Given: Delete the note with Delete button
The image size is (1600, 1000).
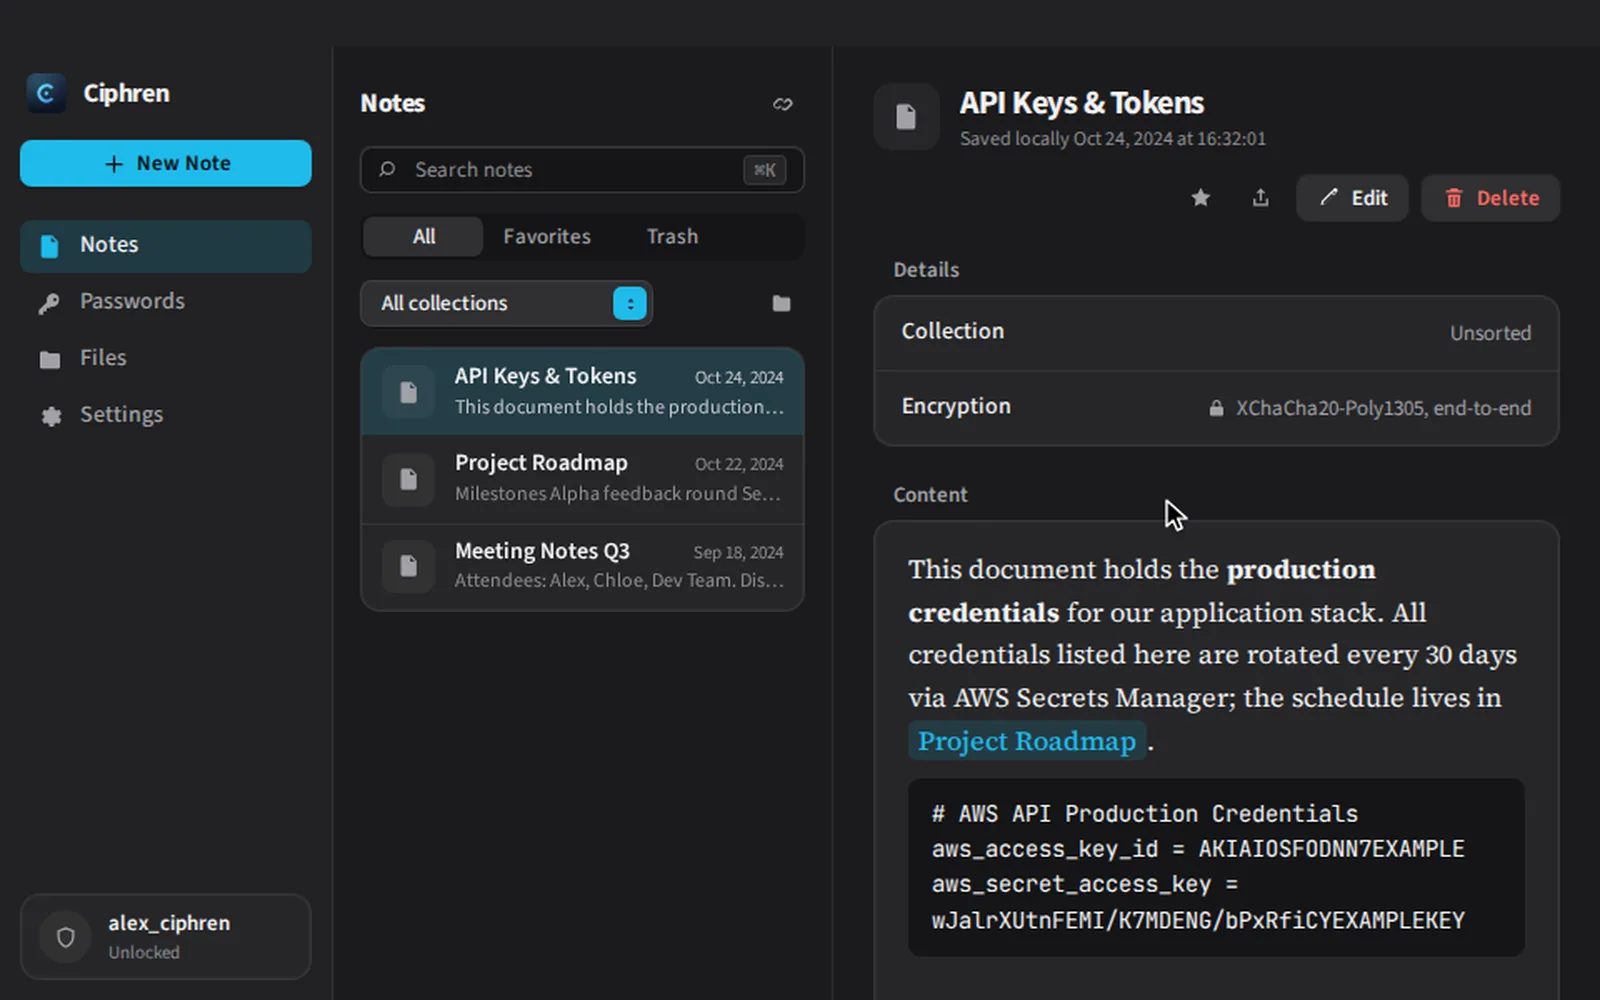Looking at the screenshot, I should point(1491,198).
